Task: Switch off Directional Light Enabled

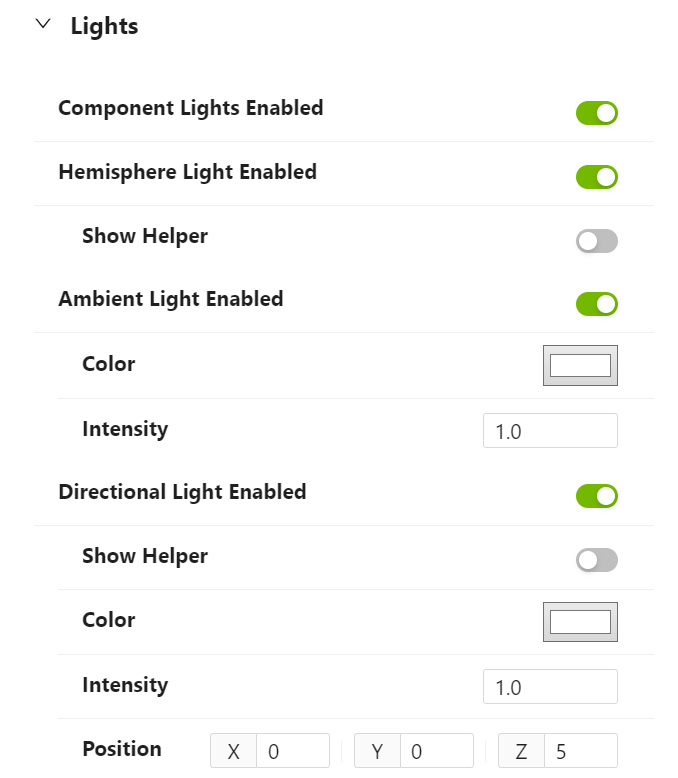Action: tap(596, 496)
